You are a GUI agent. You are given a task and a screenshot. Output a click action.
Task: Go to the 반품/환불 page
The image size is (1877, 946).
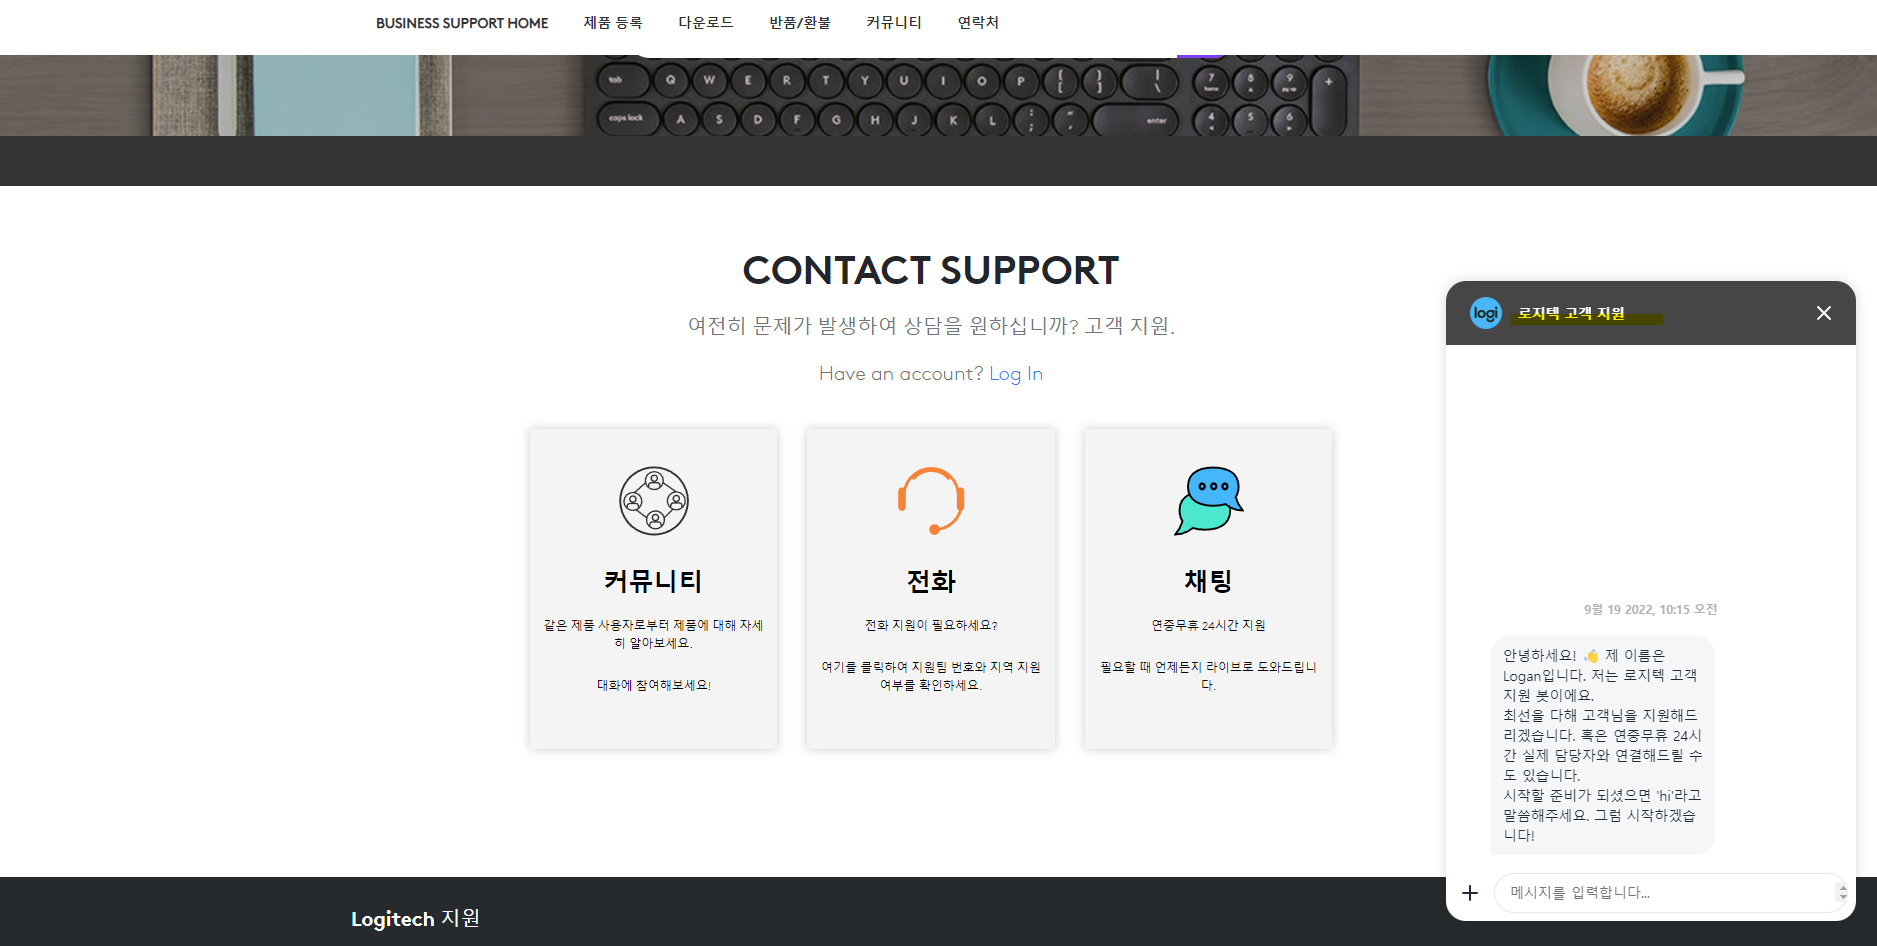coord(800,23)
